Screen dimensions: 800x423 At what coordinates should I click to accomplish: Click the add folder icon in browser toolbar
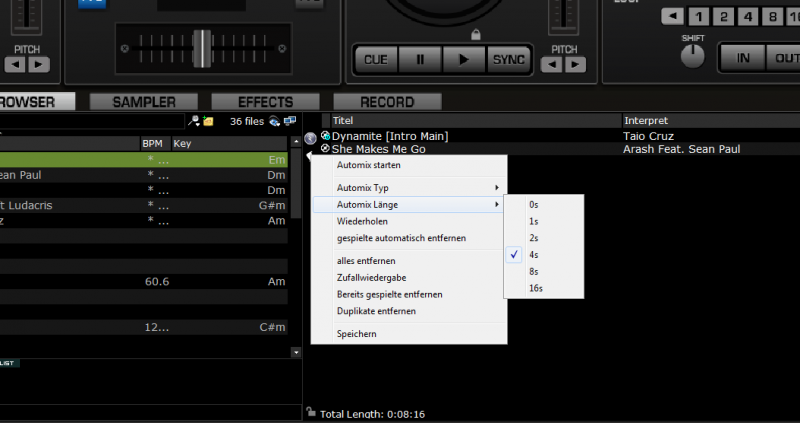click(208, 121)
